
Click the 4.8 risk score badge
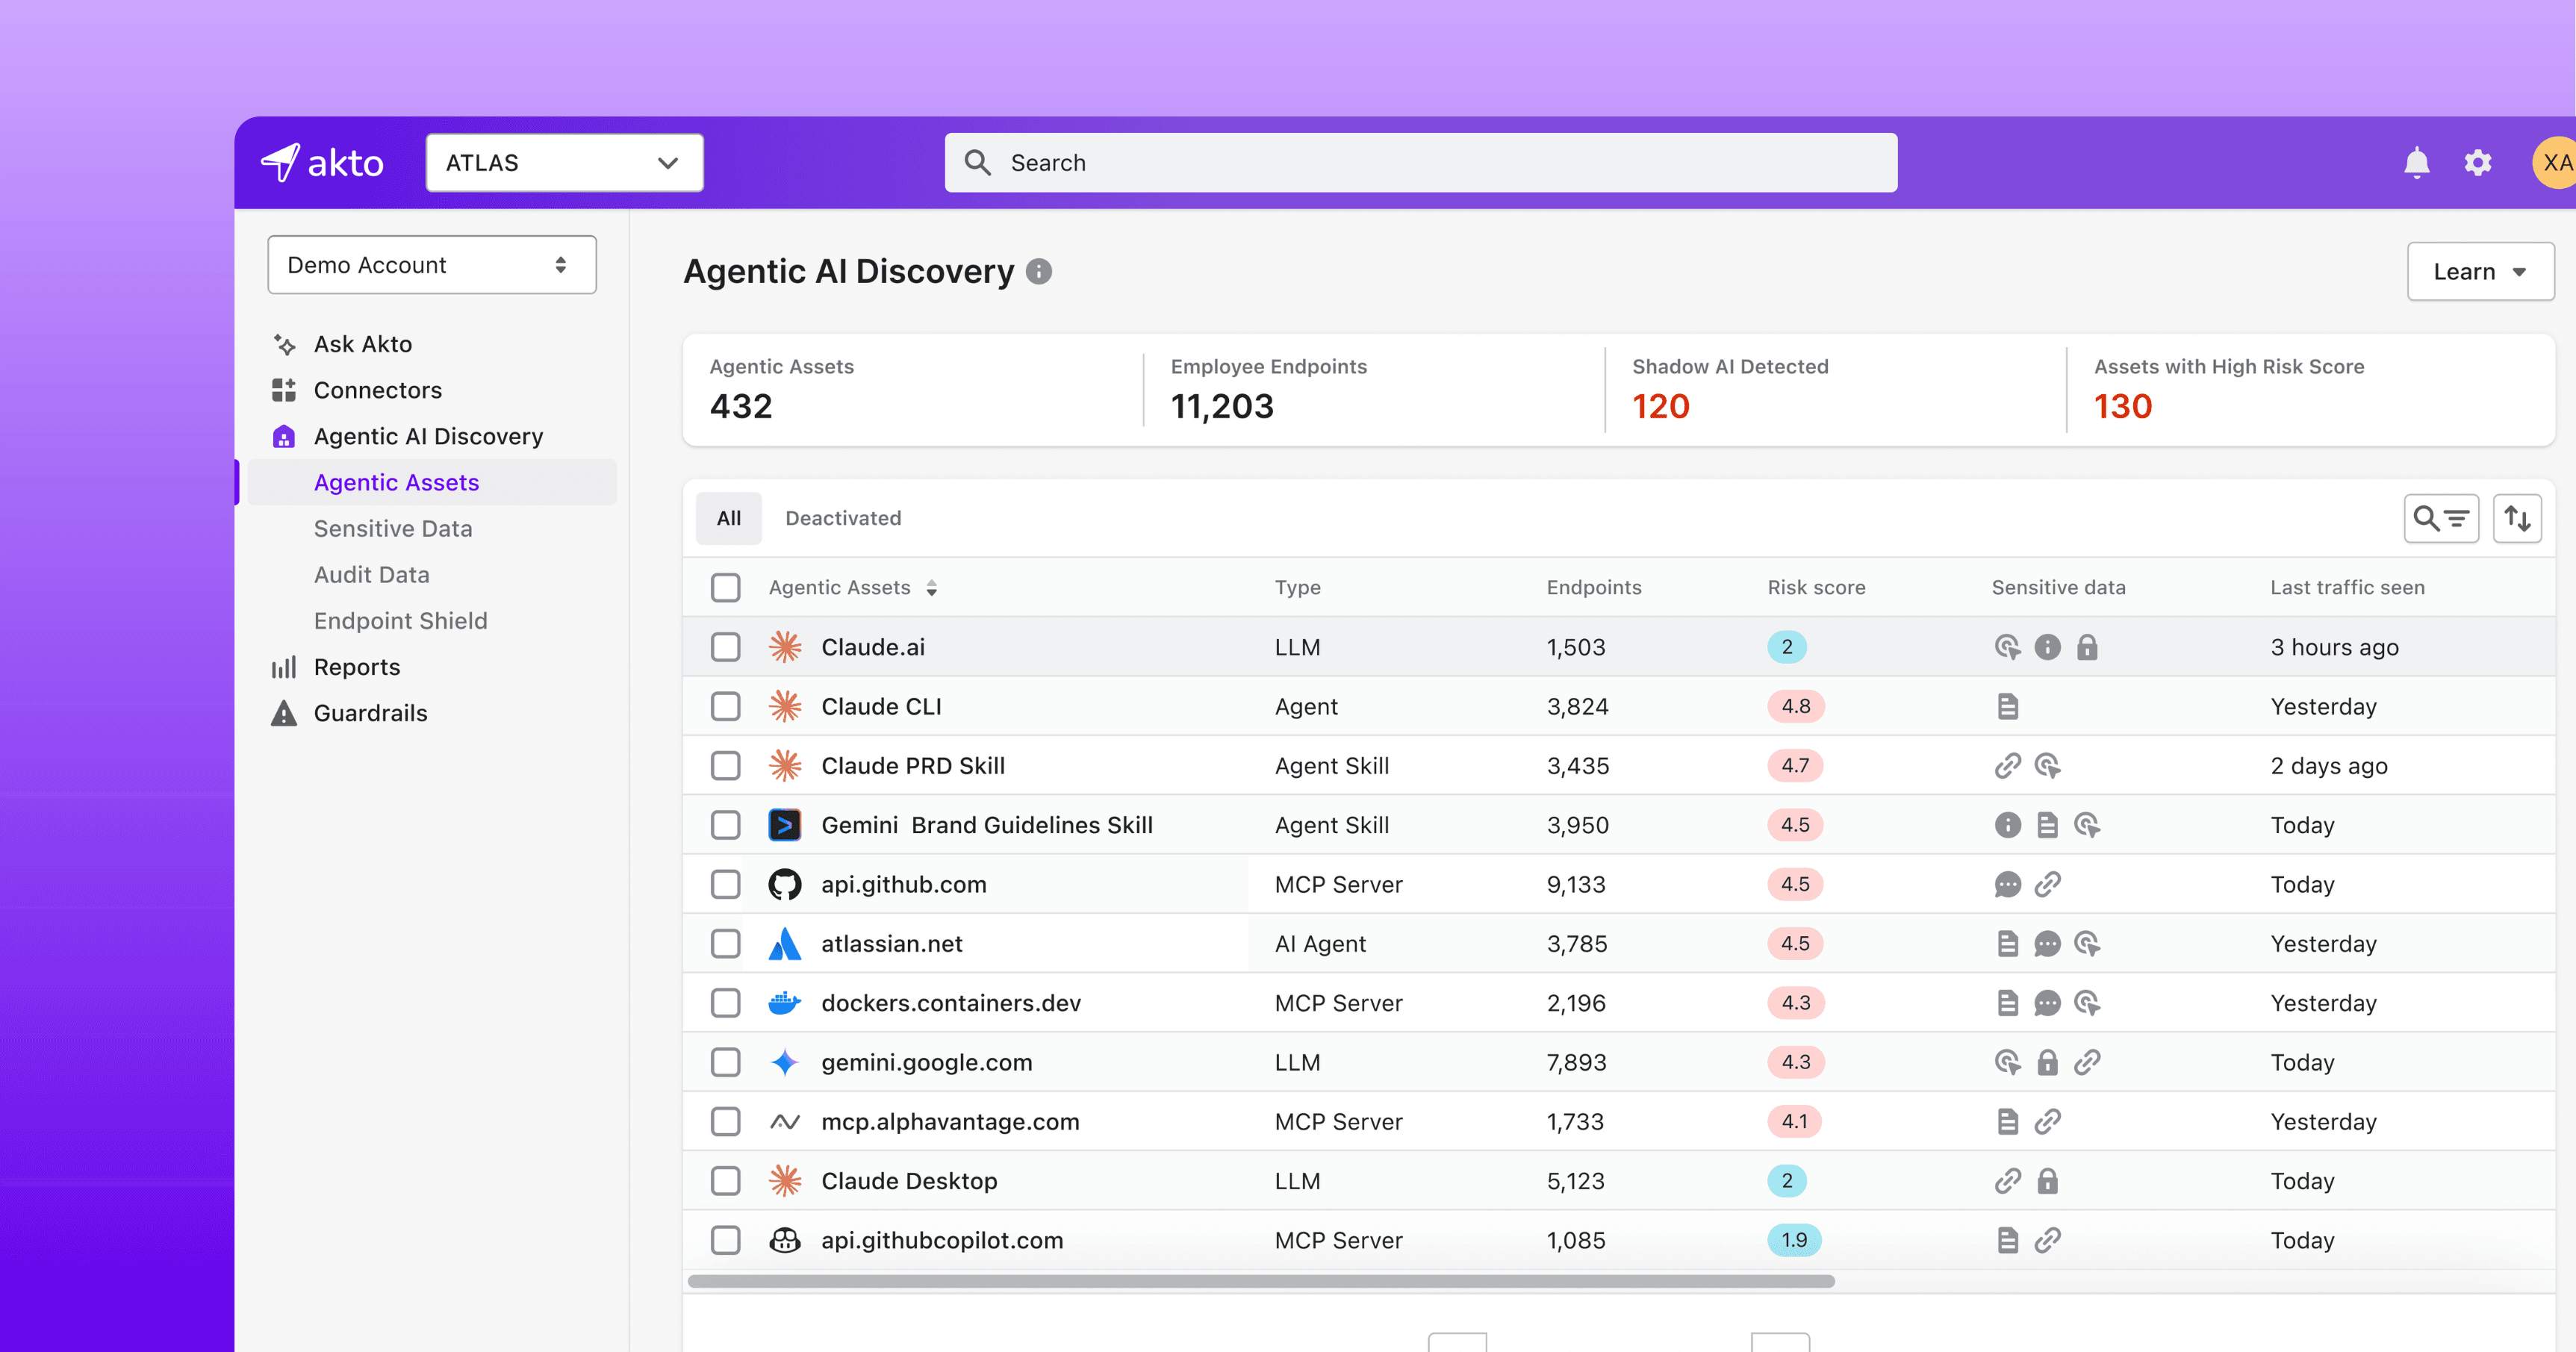(1796, 706)
